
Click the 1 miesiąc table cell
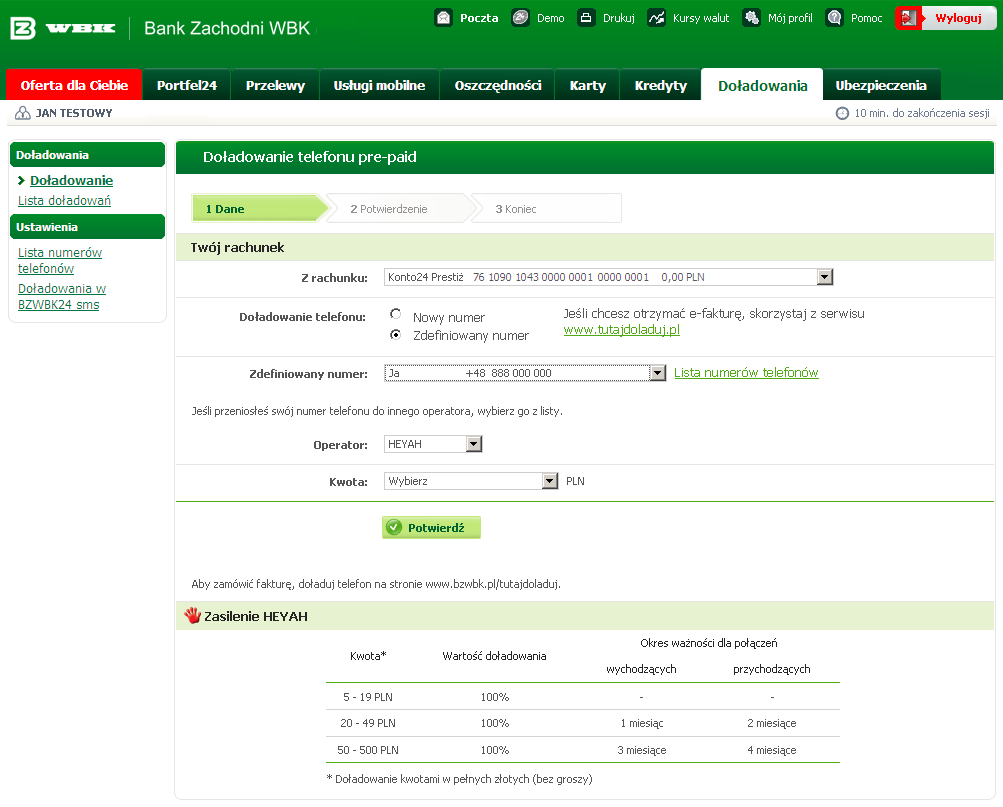click(642, 723)
